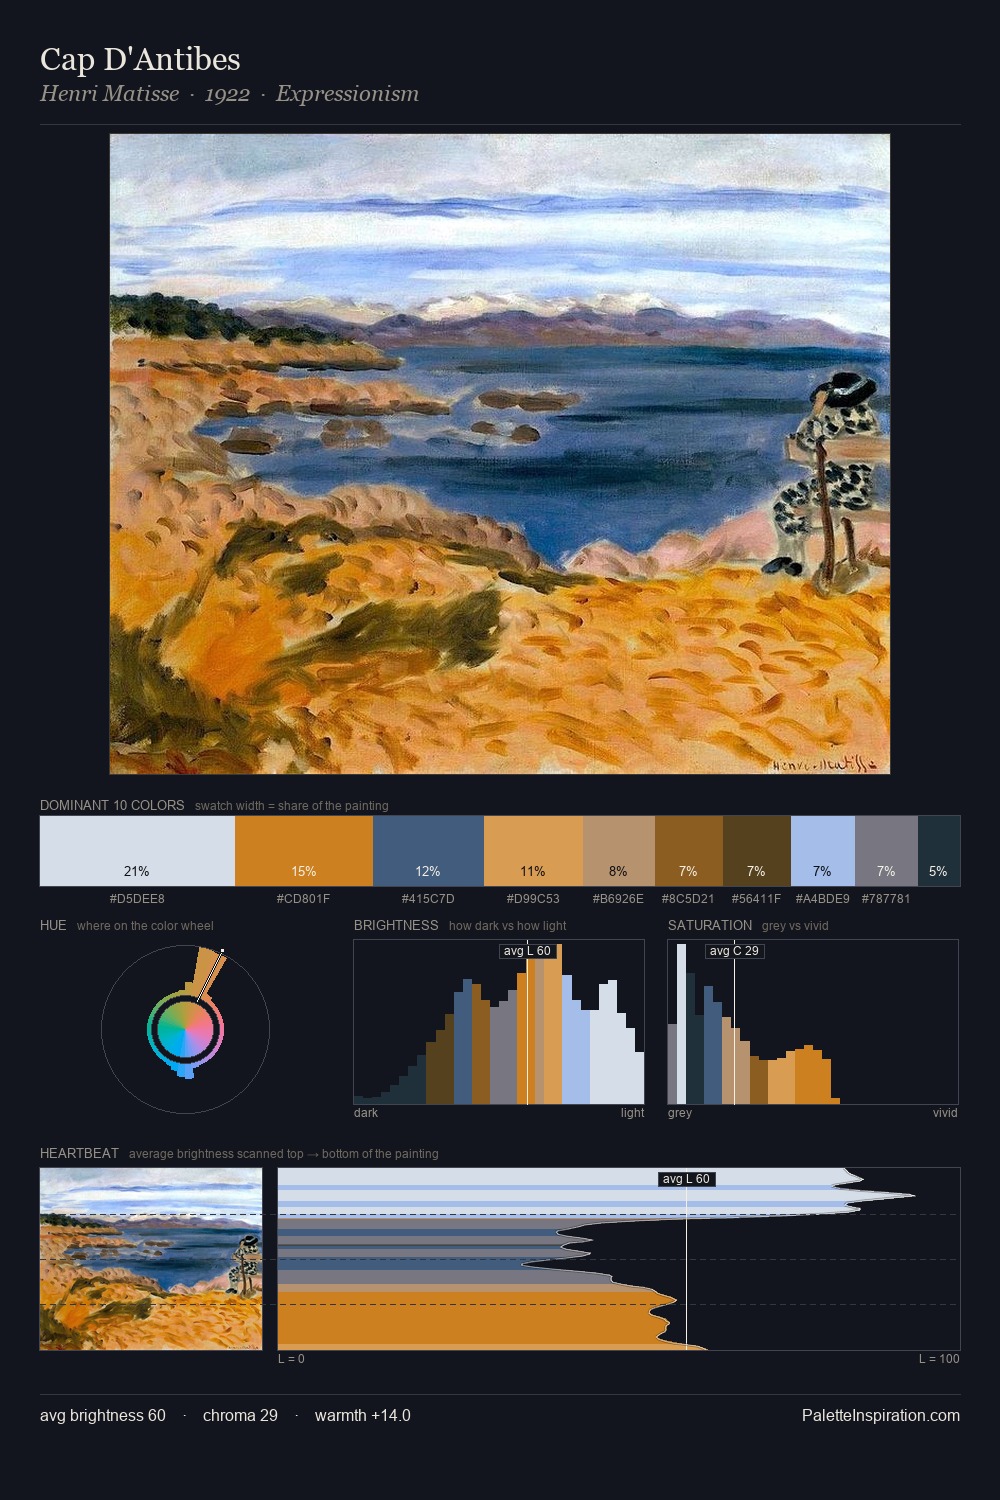The image size is (1000, 1500).
Task: Click the PaletteInspiration.com link
Action: 881,1415
